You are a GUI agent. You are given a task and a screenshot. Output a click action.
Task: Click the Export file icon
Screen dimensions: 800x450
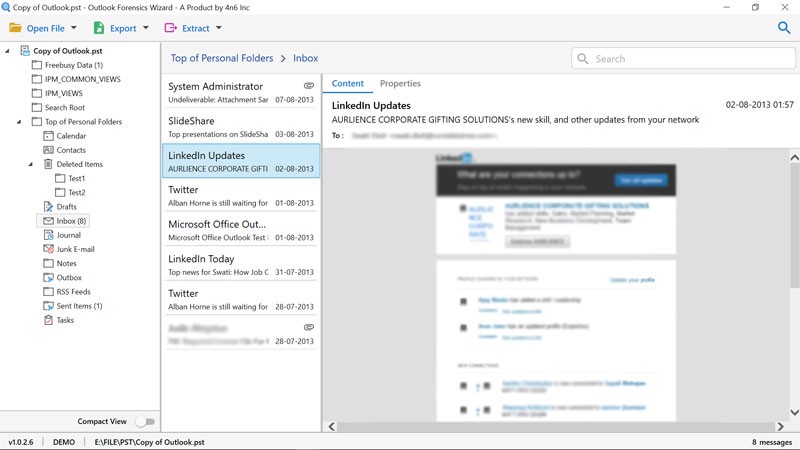coord(99,28)
